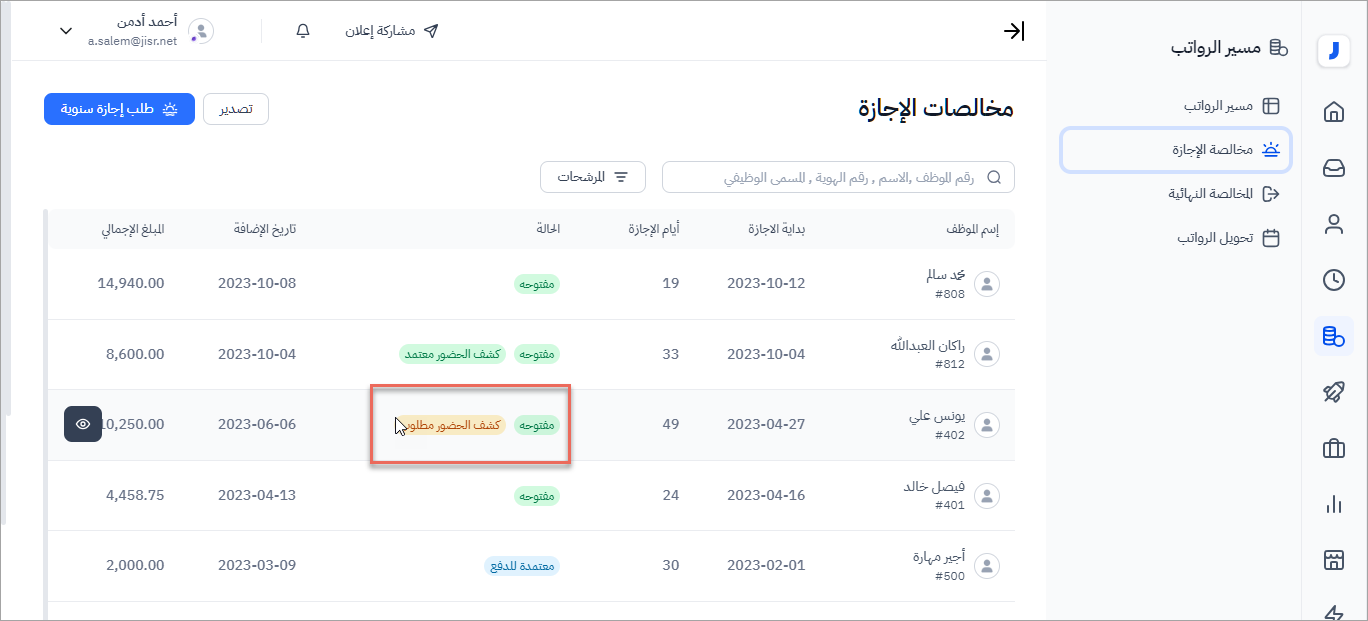Viewport: 1368px width, 621px height.
Task: Click the eye icon on يونس علي row
Action: 83,424
